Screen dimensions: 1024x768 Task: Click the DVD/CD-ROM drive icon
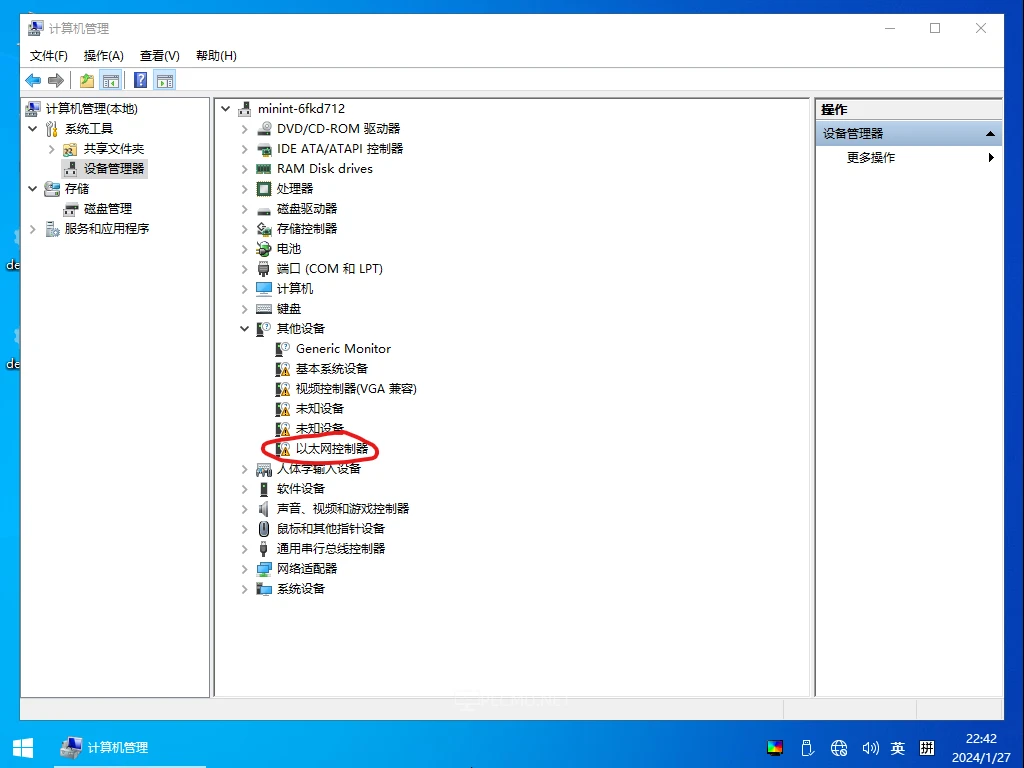click(264, 129)
